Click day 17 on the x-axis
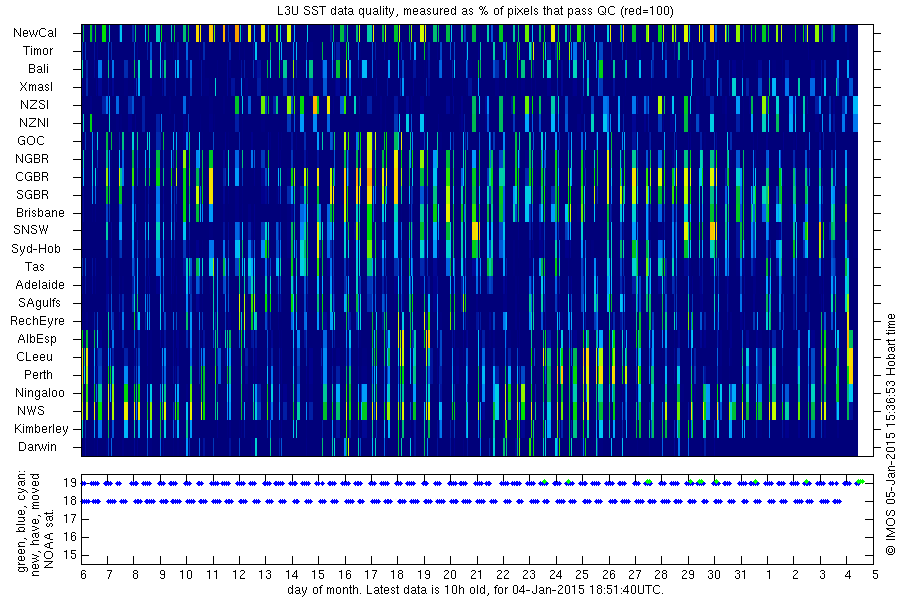The width and height of the screenshot is (900, 600). pos(371,575)
